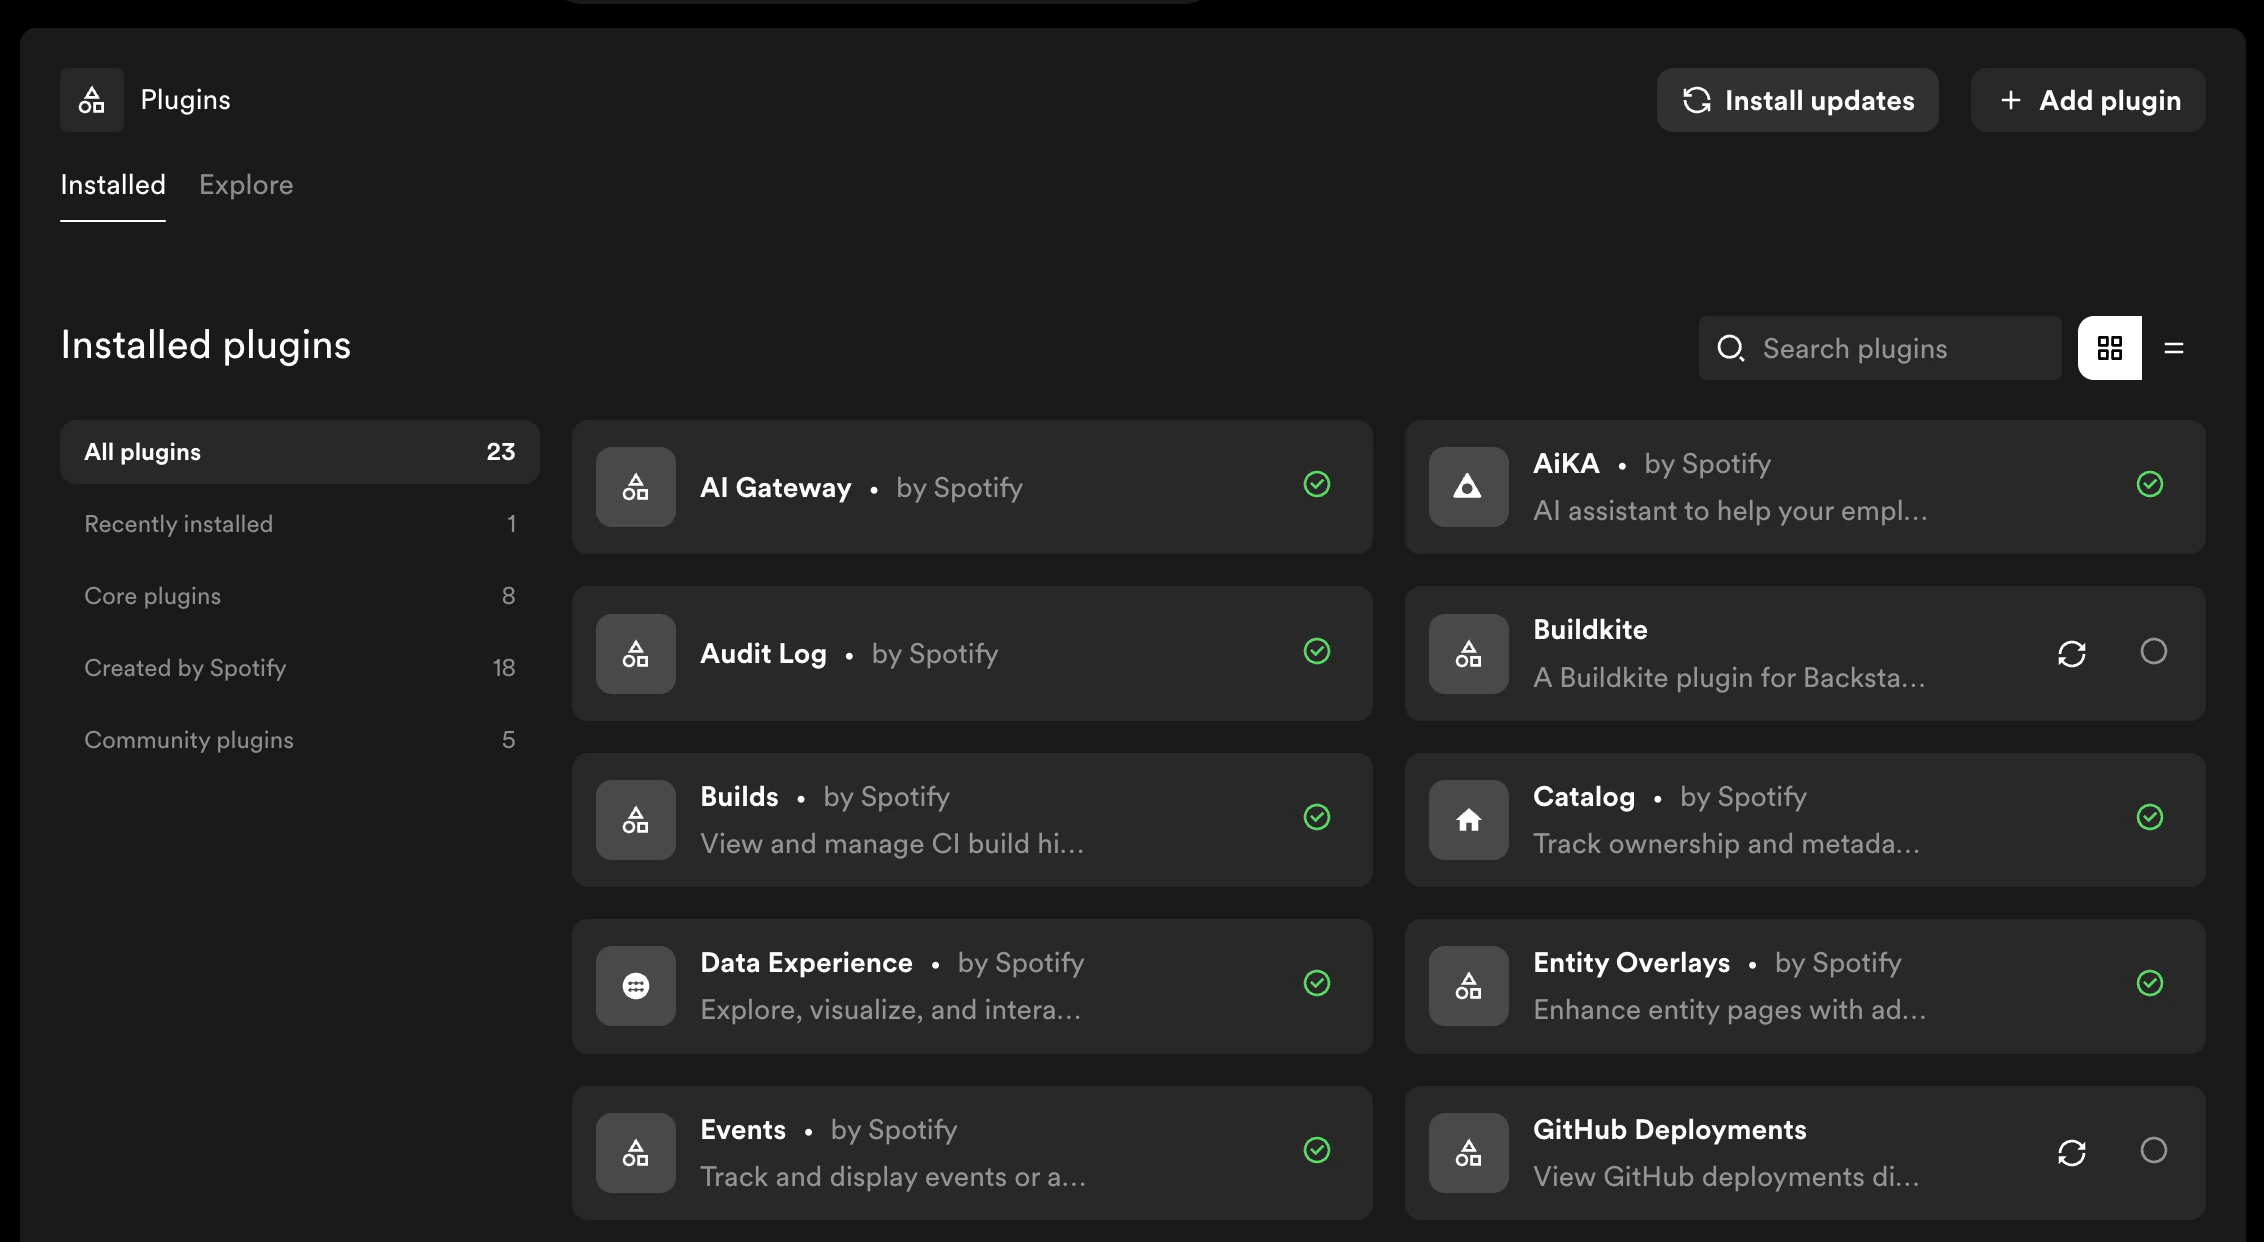
Task: Open the Catalog plugin title
Action: click(x=1584, y=797)
